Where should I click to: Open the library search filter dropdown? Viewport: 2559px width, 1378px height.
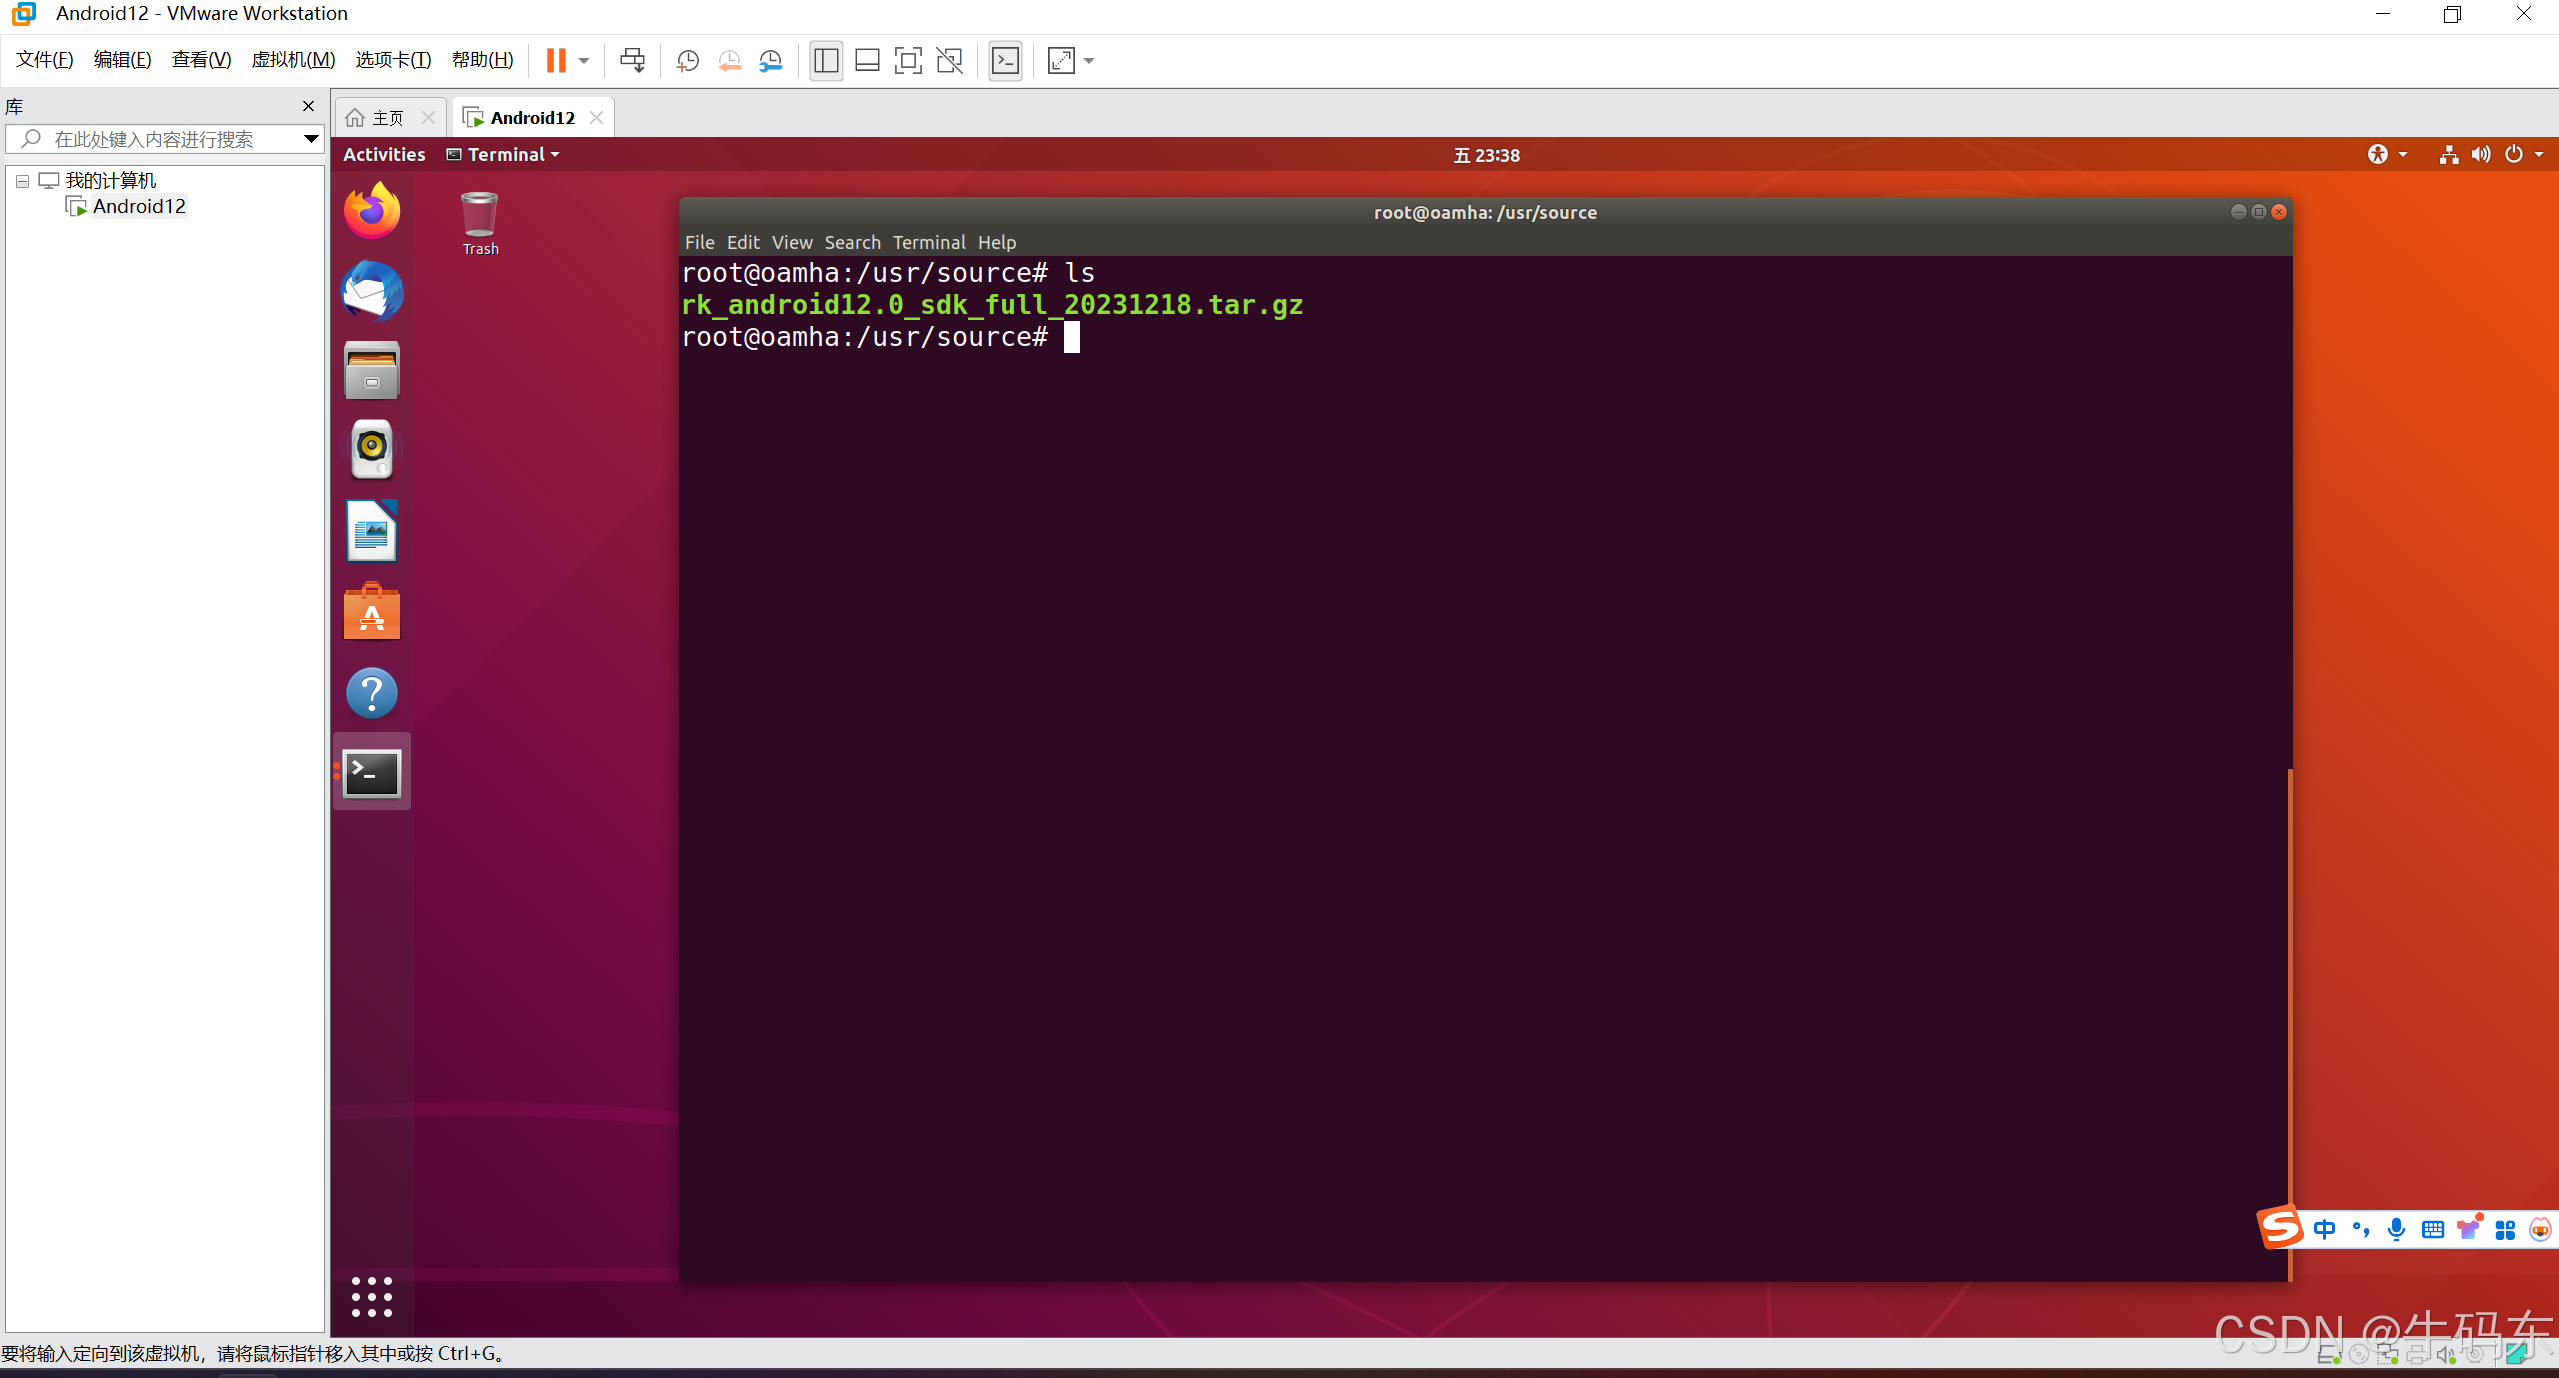coord(311,139)
